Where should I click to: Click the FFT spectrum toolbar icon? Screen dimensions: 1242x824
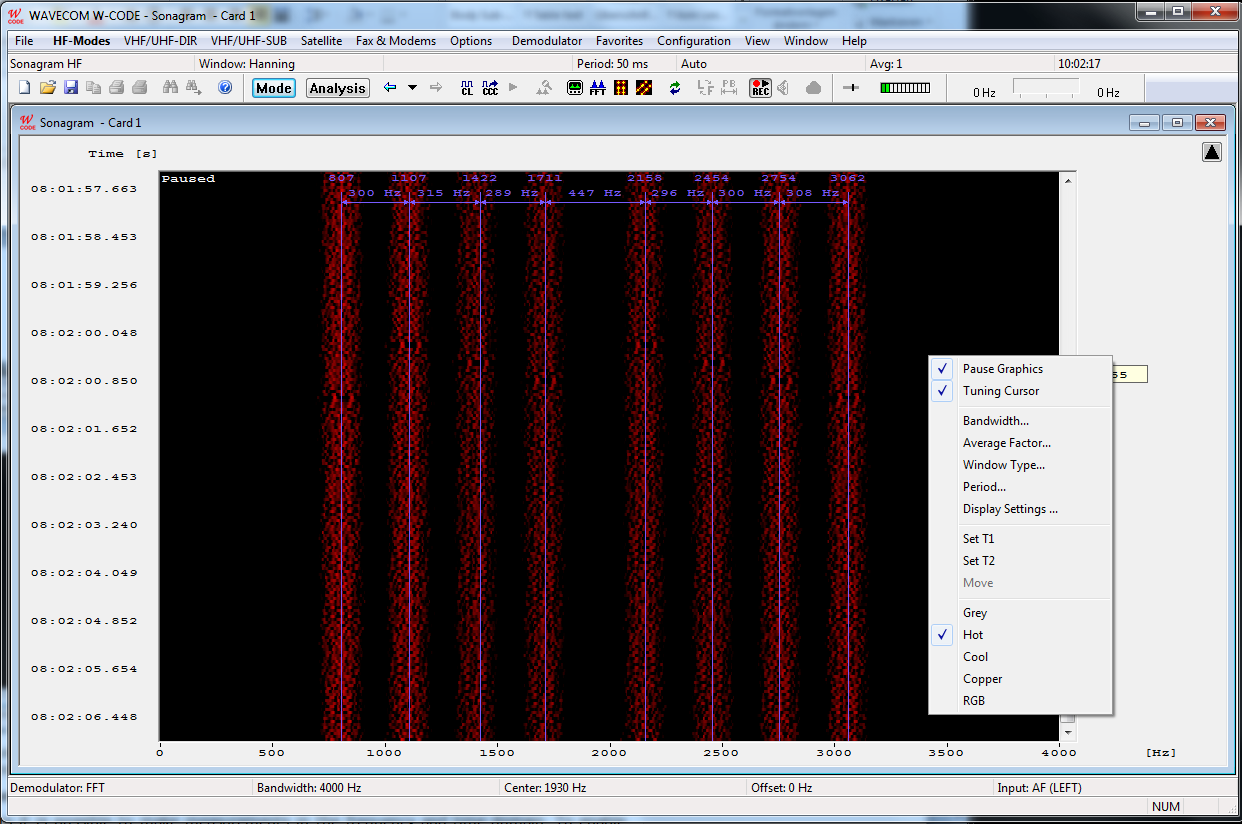[597, 88]
